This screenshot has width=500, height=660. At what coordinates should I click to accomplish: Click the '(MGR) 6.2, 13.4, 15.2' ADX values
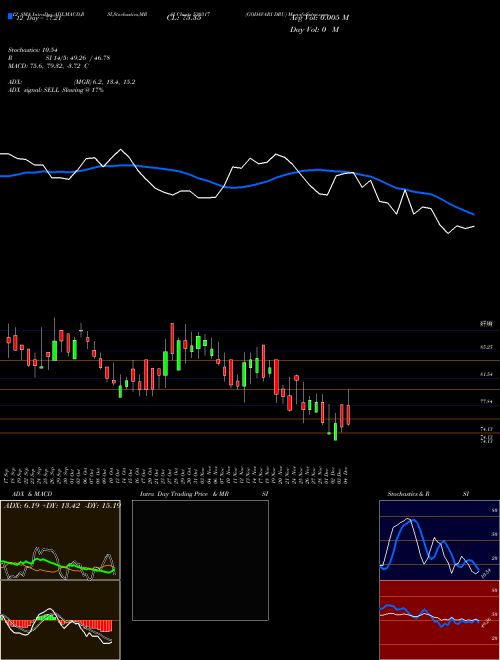[104, 82]
